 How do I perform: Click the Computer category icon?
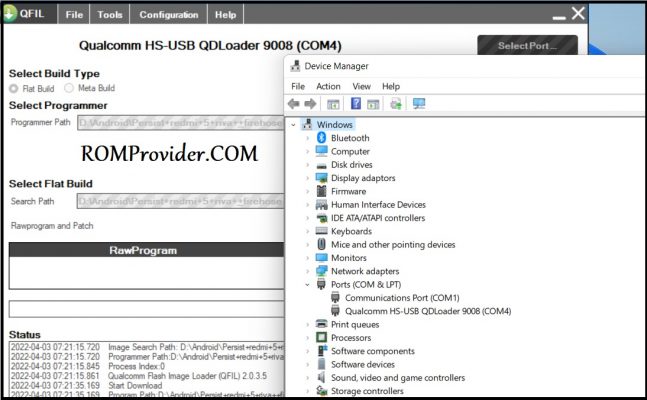(x=321, y=151)
